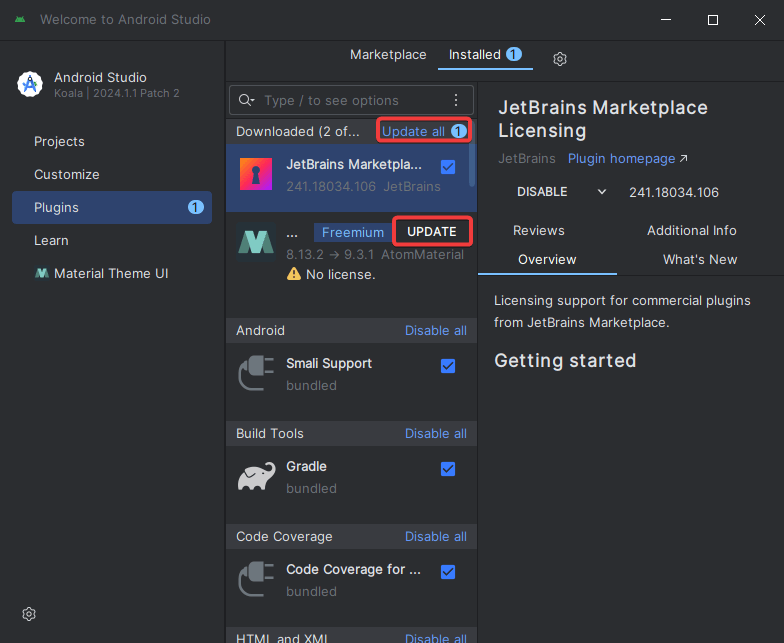Click the plugins settings gear icon

(560, 59)
